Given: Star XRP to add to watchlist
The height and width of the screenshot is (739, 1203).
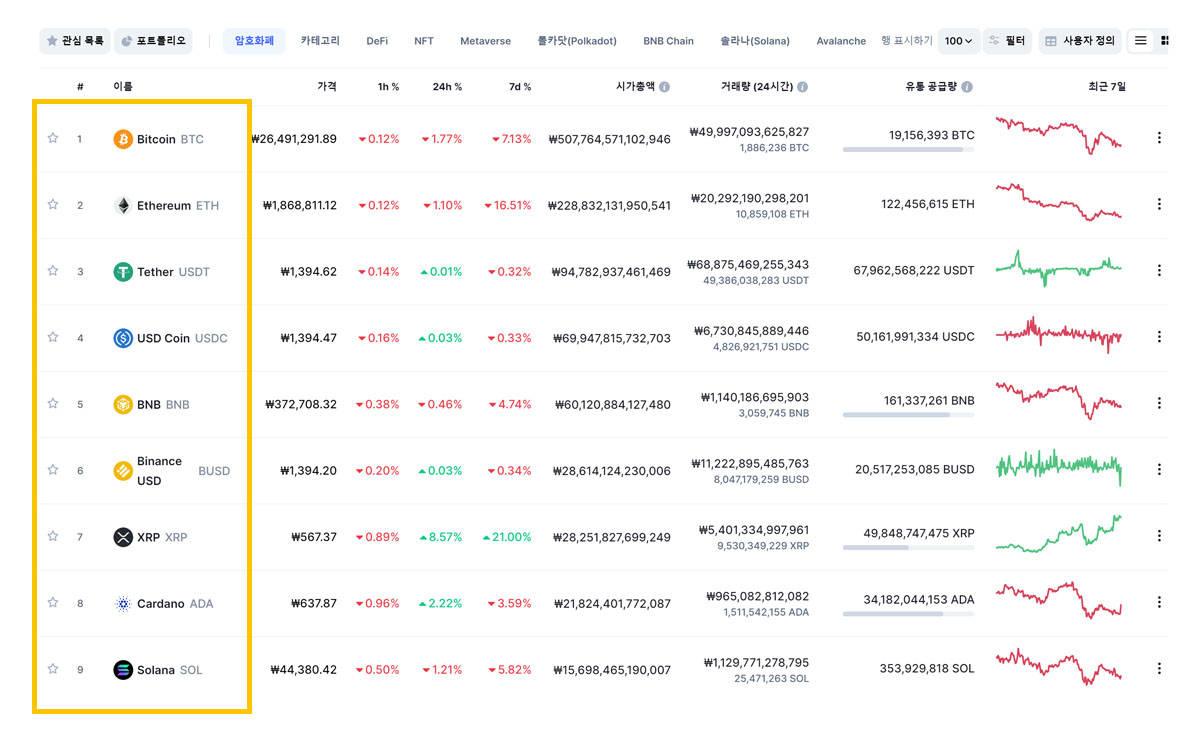Looking at the screenshot, I should pos(53,536).
